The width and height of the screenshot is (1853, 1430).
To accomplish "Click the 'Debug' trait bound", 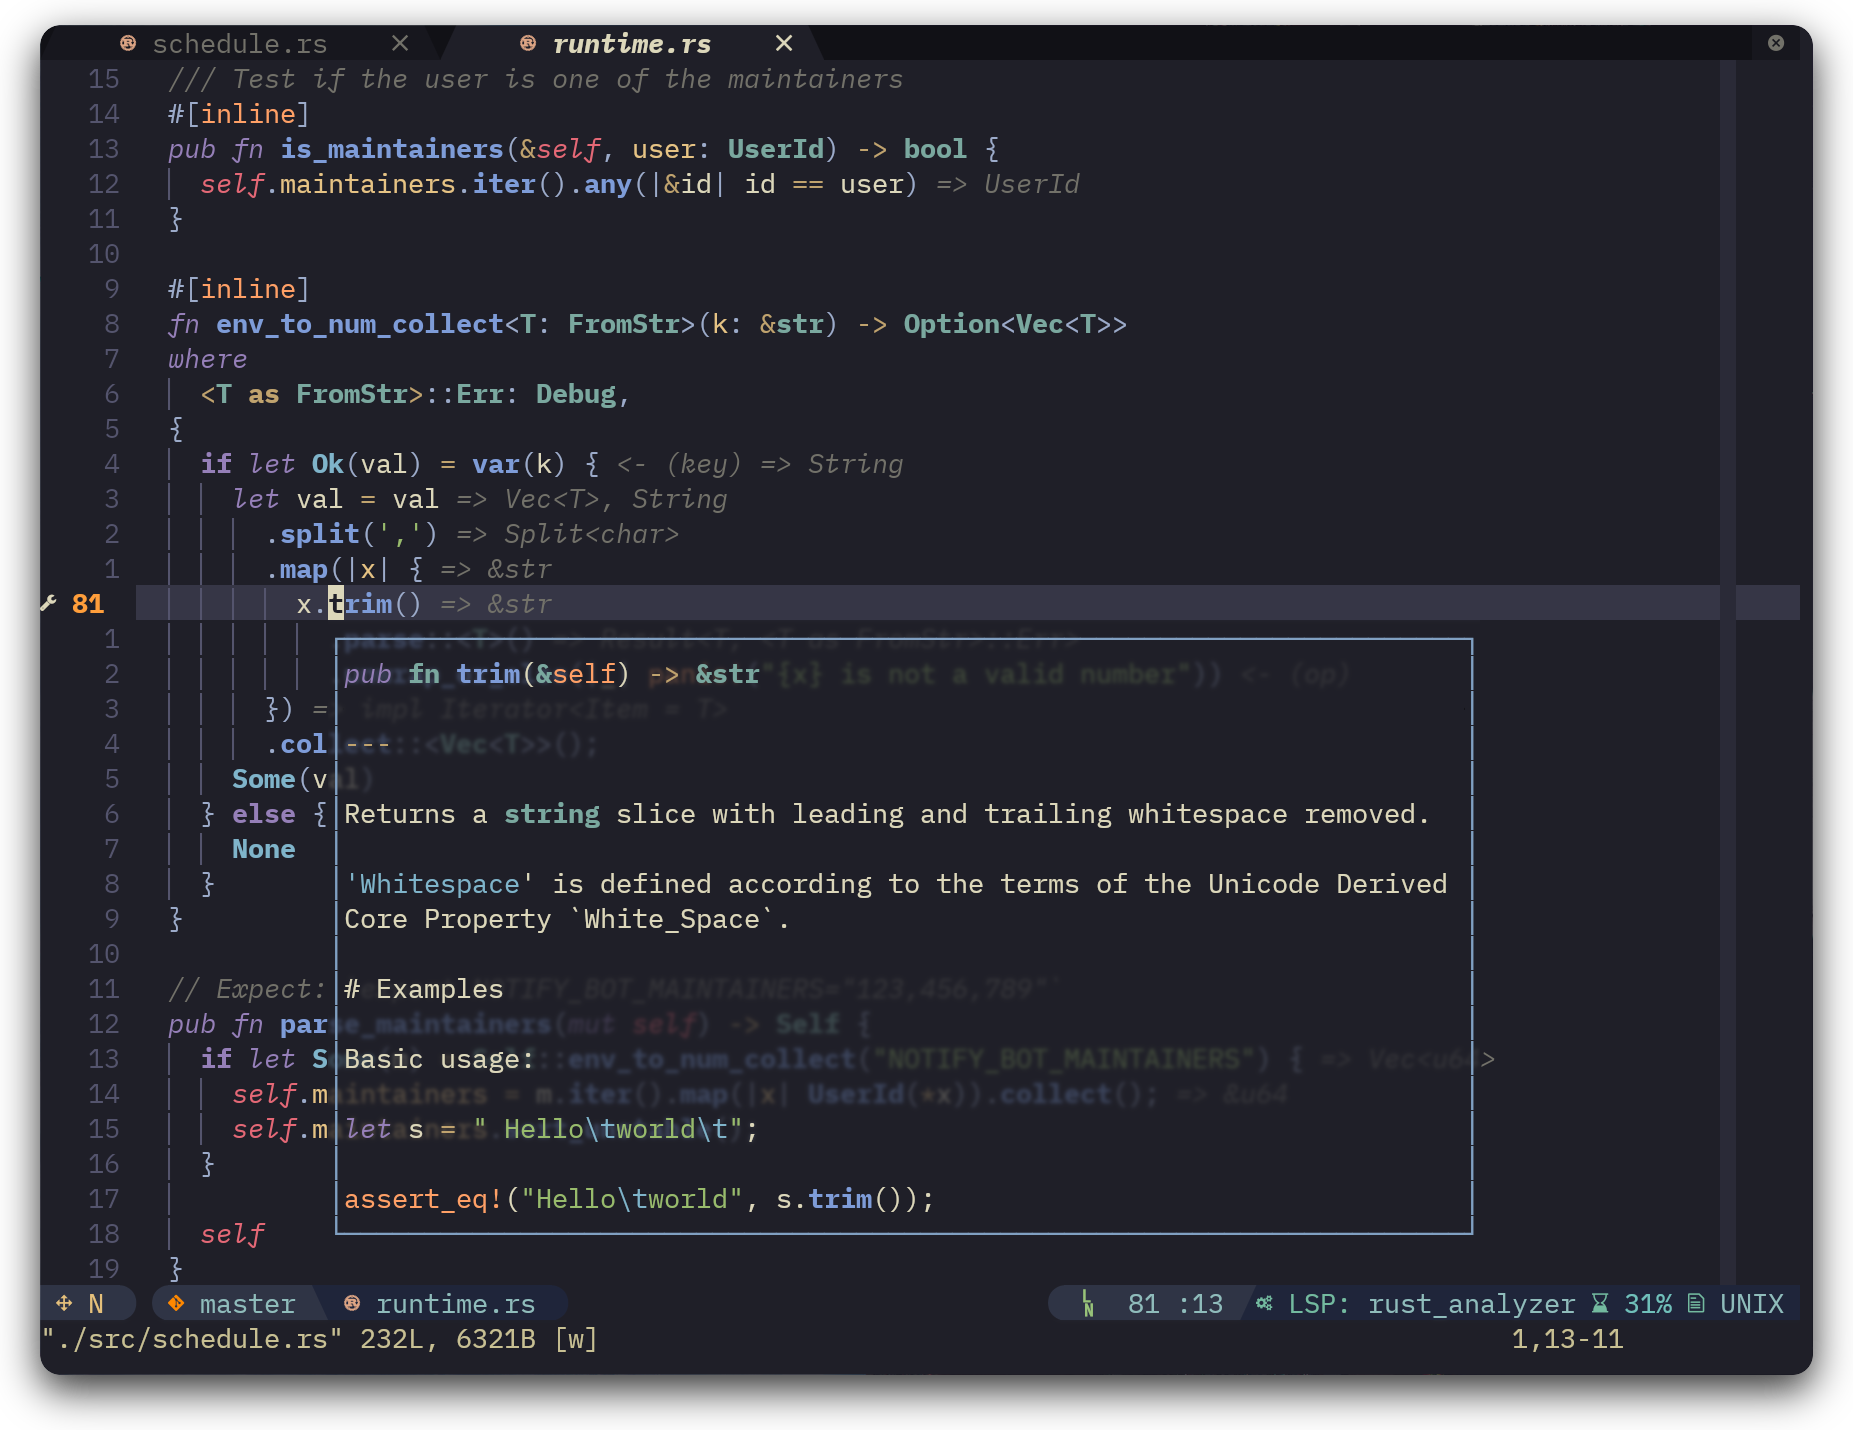I will tap(576, 394).
